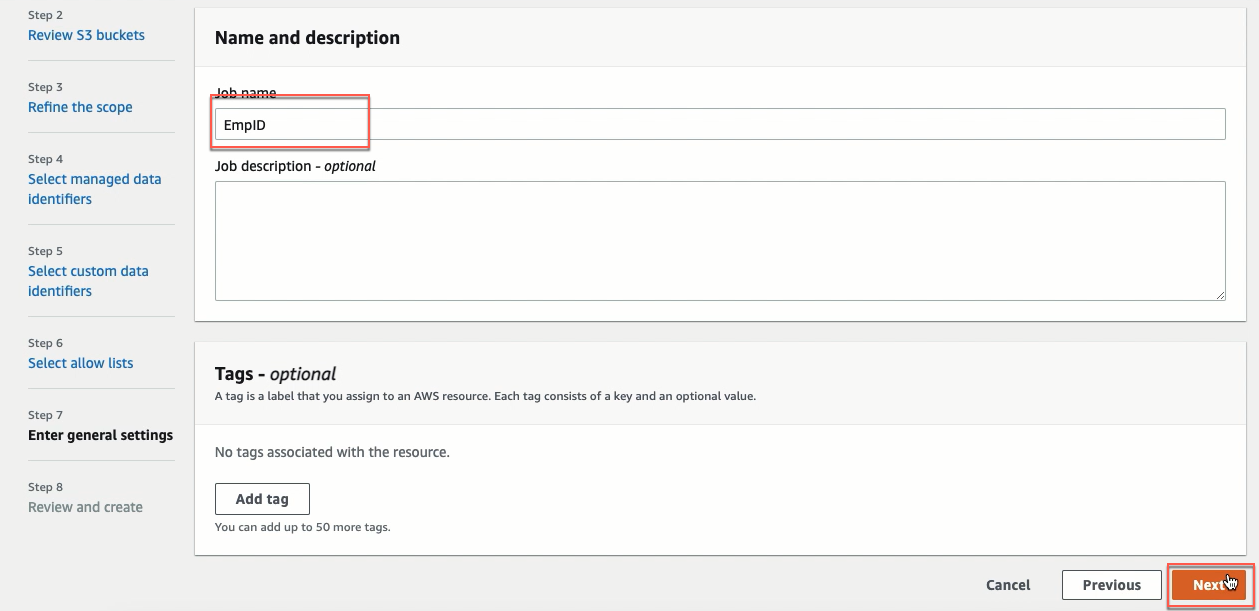Focus the Job description text area

(720, 240)
